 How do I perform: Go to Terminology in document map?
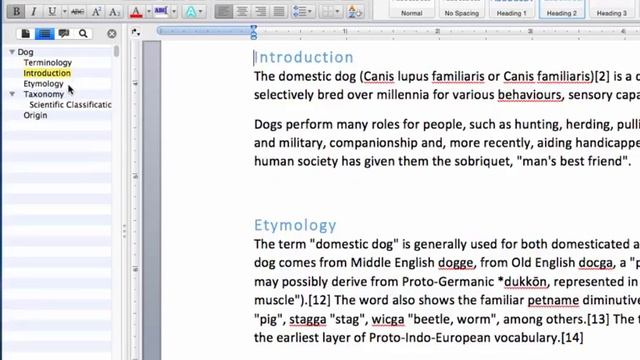pyautogui.click(x=47, y=62)
